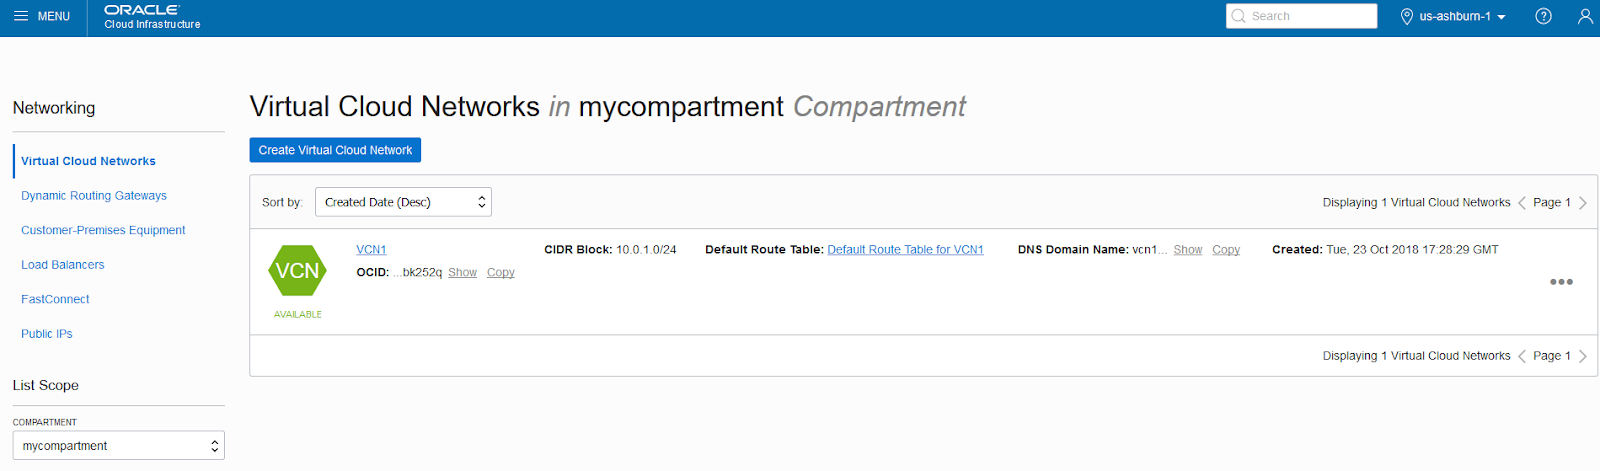This screenshot has width=1600, height=471.
Task: Open FastConnect in sidebar
Action: pos(55,299)
